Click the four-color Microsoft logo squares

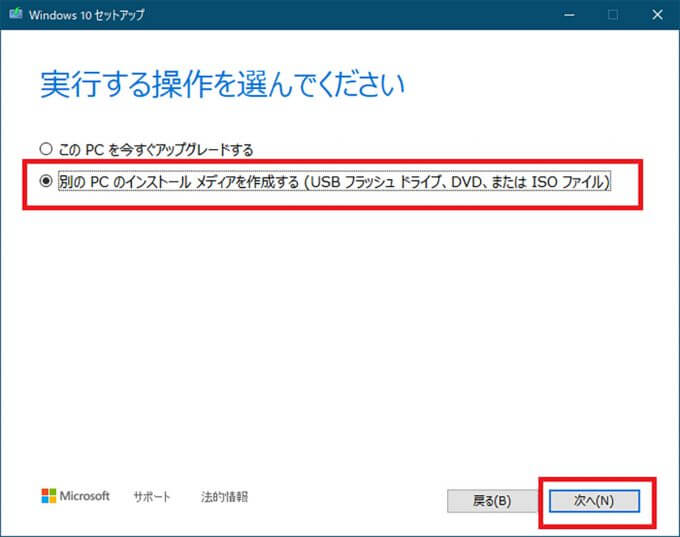pos(49,495)
